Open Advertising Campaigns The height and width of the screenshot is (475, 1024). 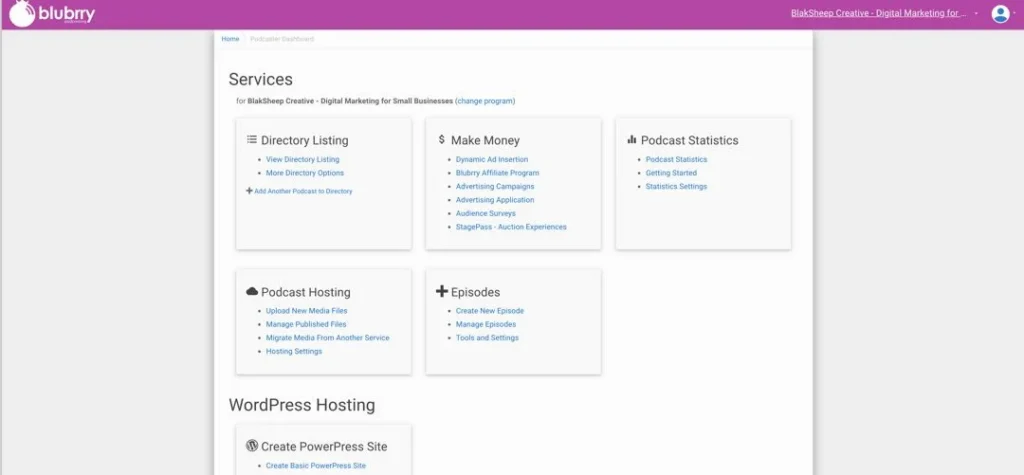pyautogui.click(x=495, y=187)
